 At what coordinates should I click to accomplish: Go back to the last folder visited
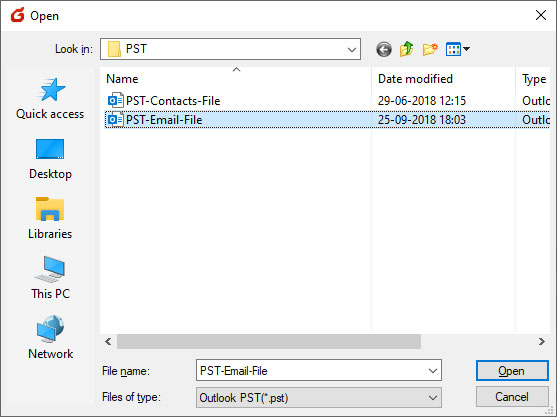pos(384,49)
